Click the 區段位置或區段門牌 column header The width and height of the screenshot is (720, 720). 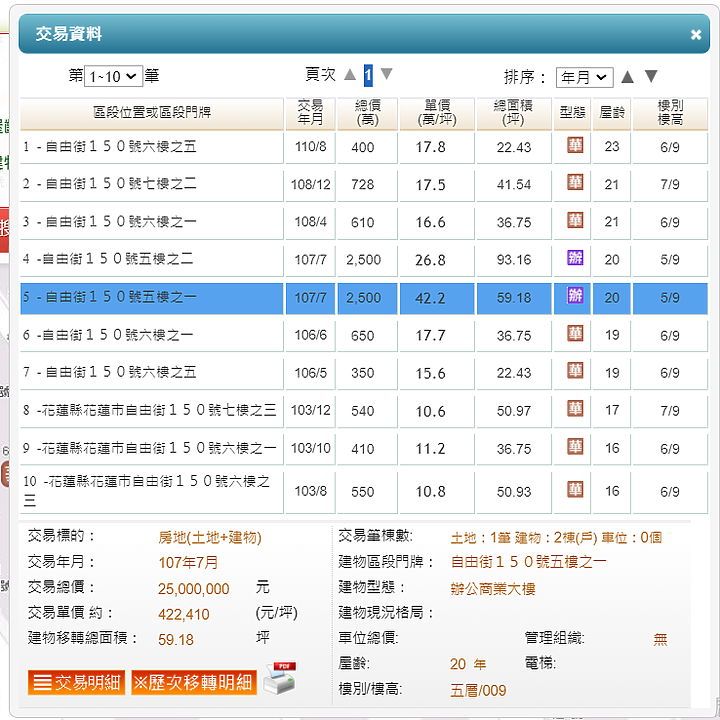pos(152,113)
